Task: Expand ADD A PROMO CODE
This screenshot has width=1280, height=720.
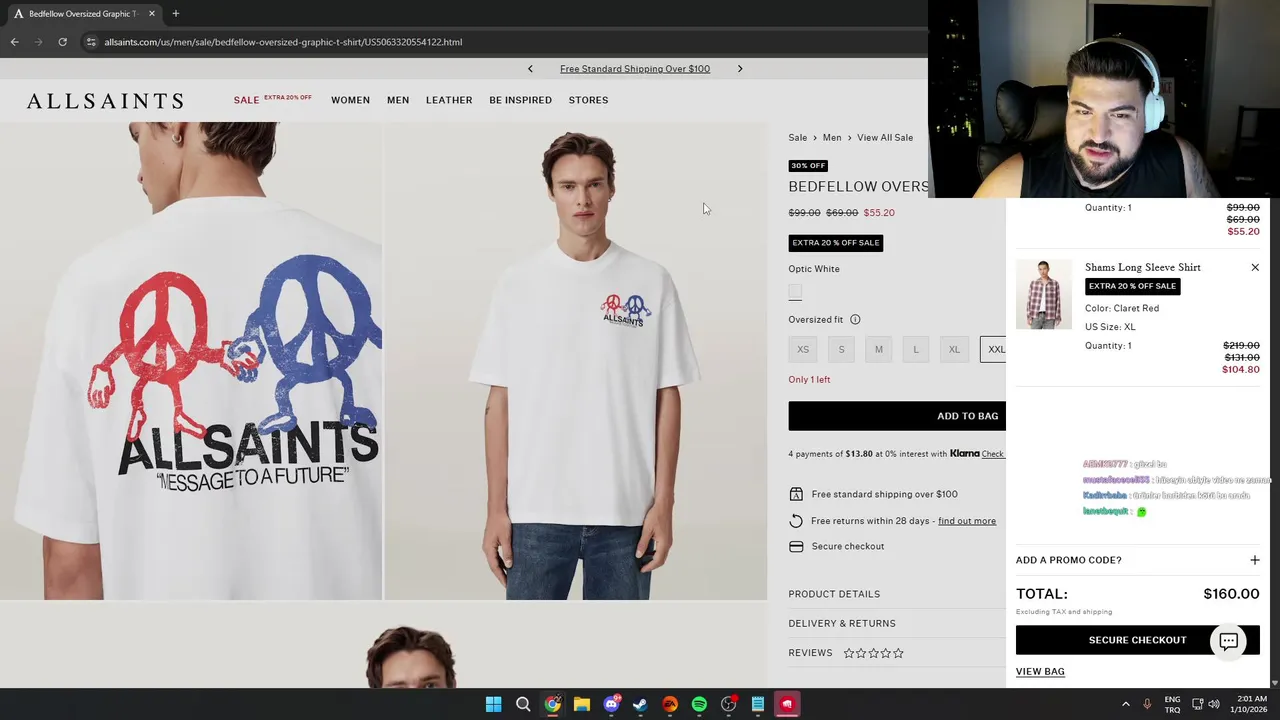Action: (x=1138, y=560)
